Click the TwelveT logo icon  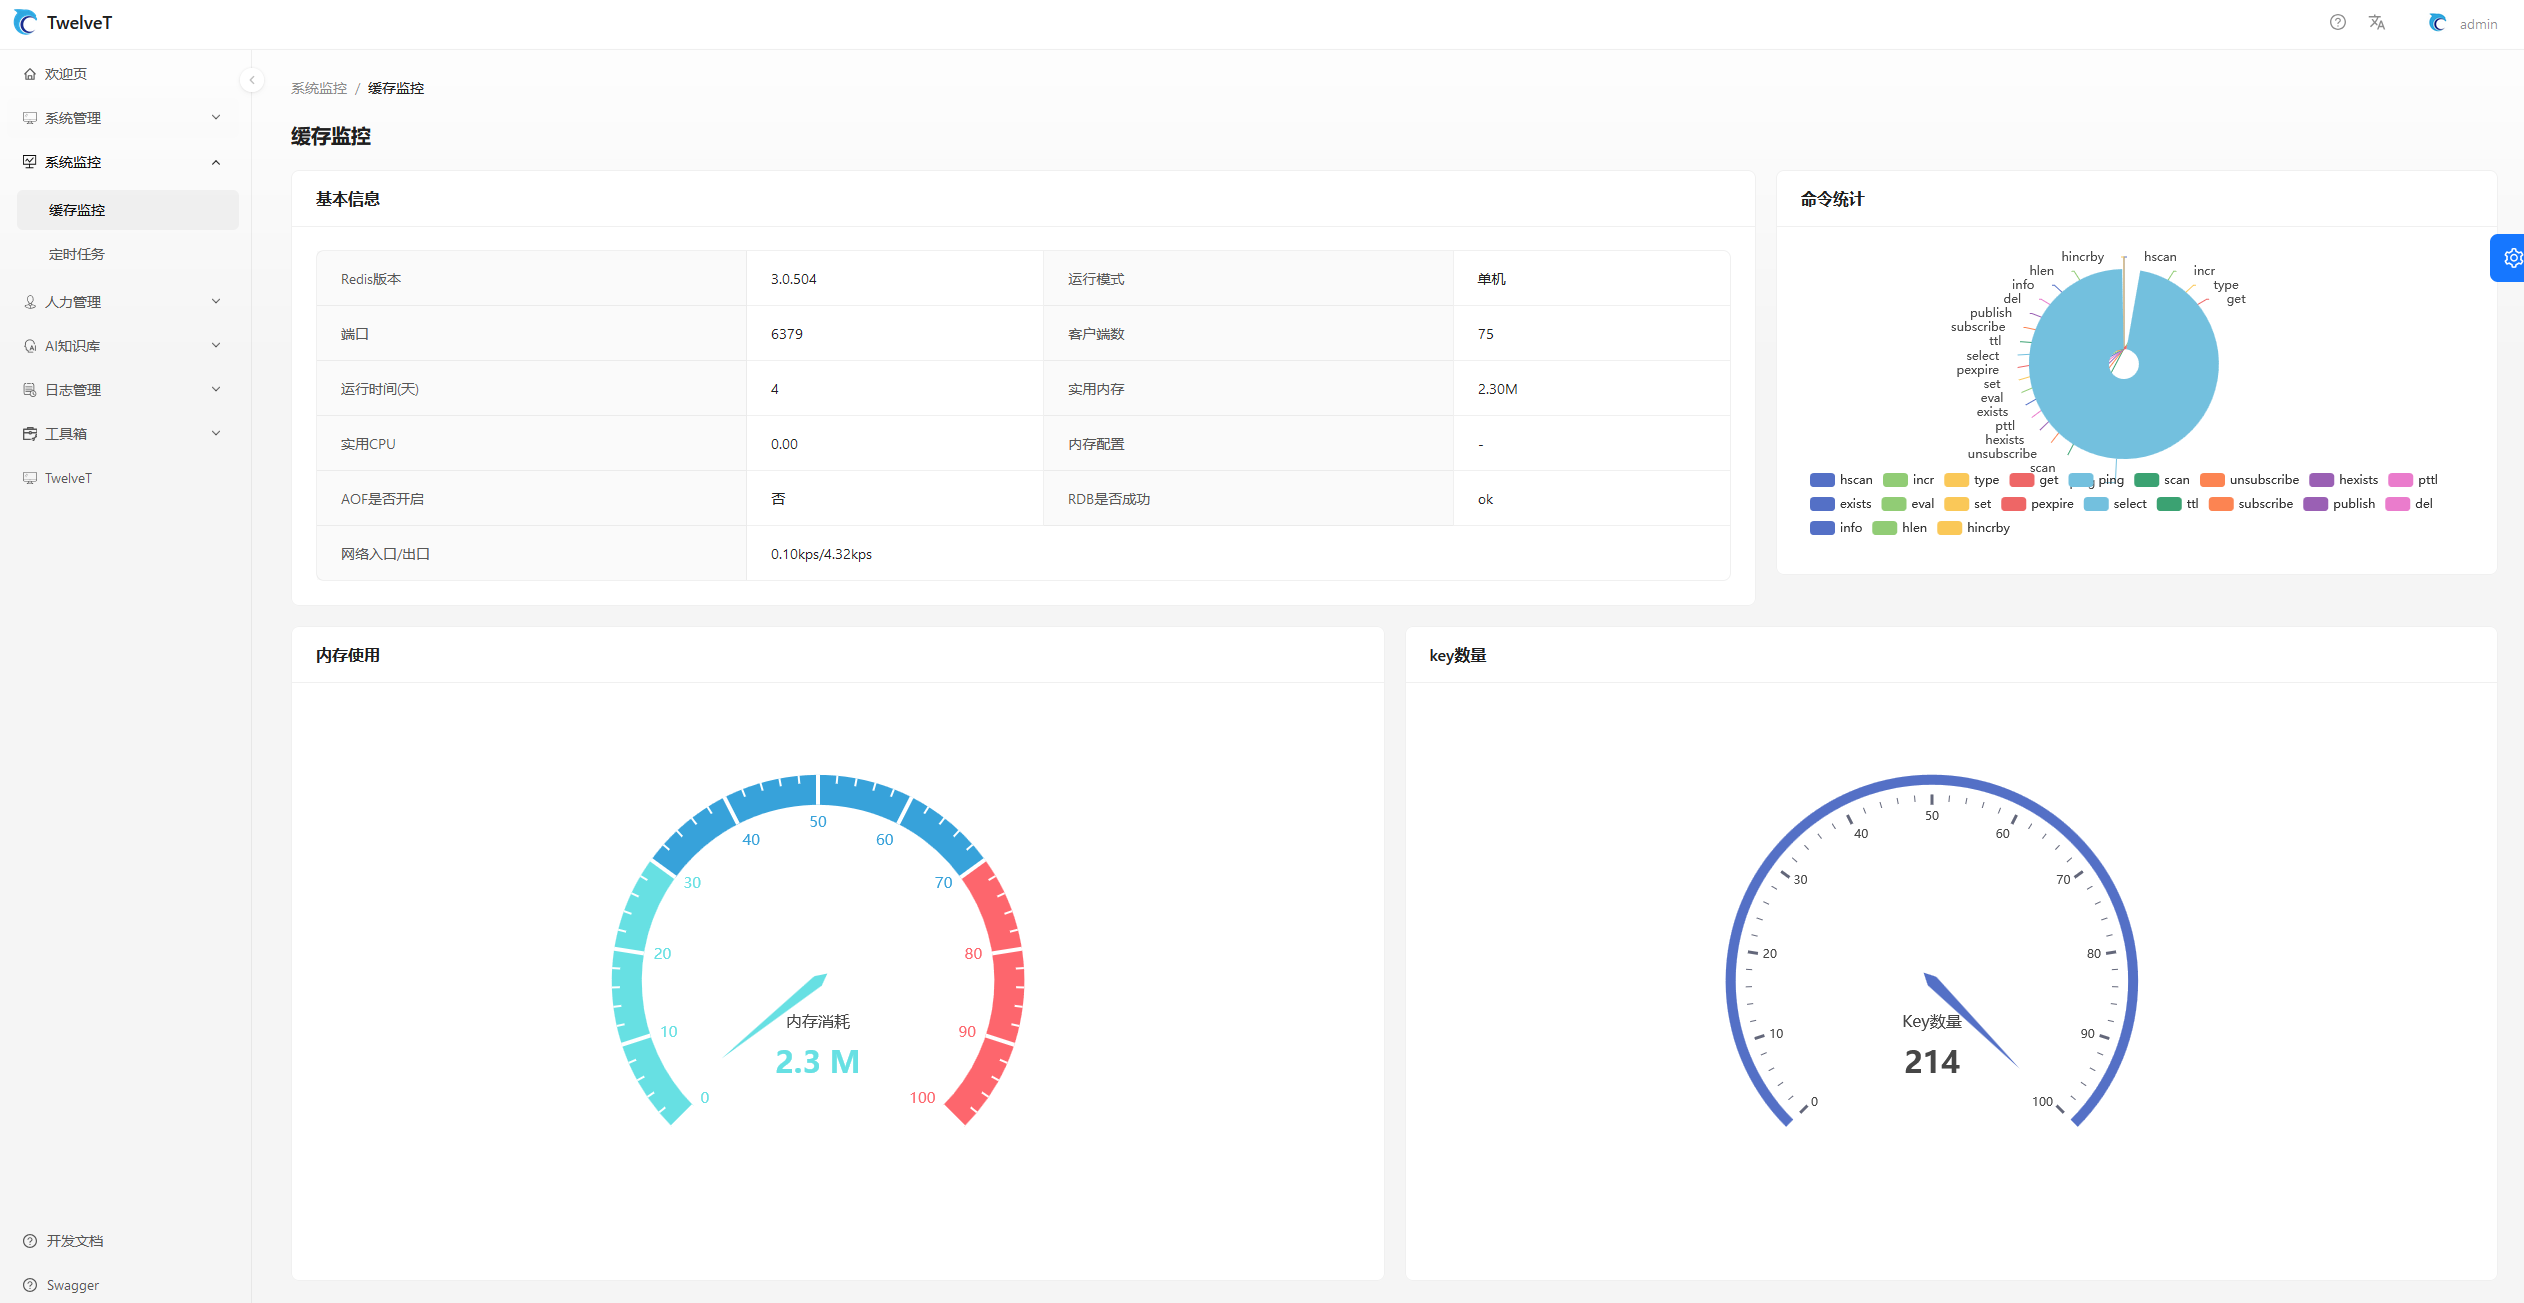pyautogui.click(x=25, y=22)
